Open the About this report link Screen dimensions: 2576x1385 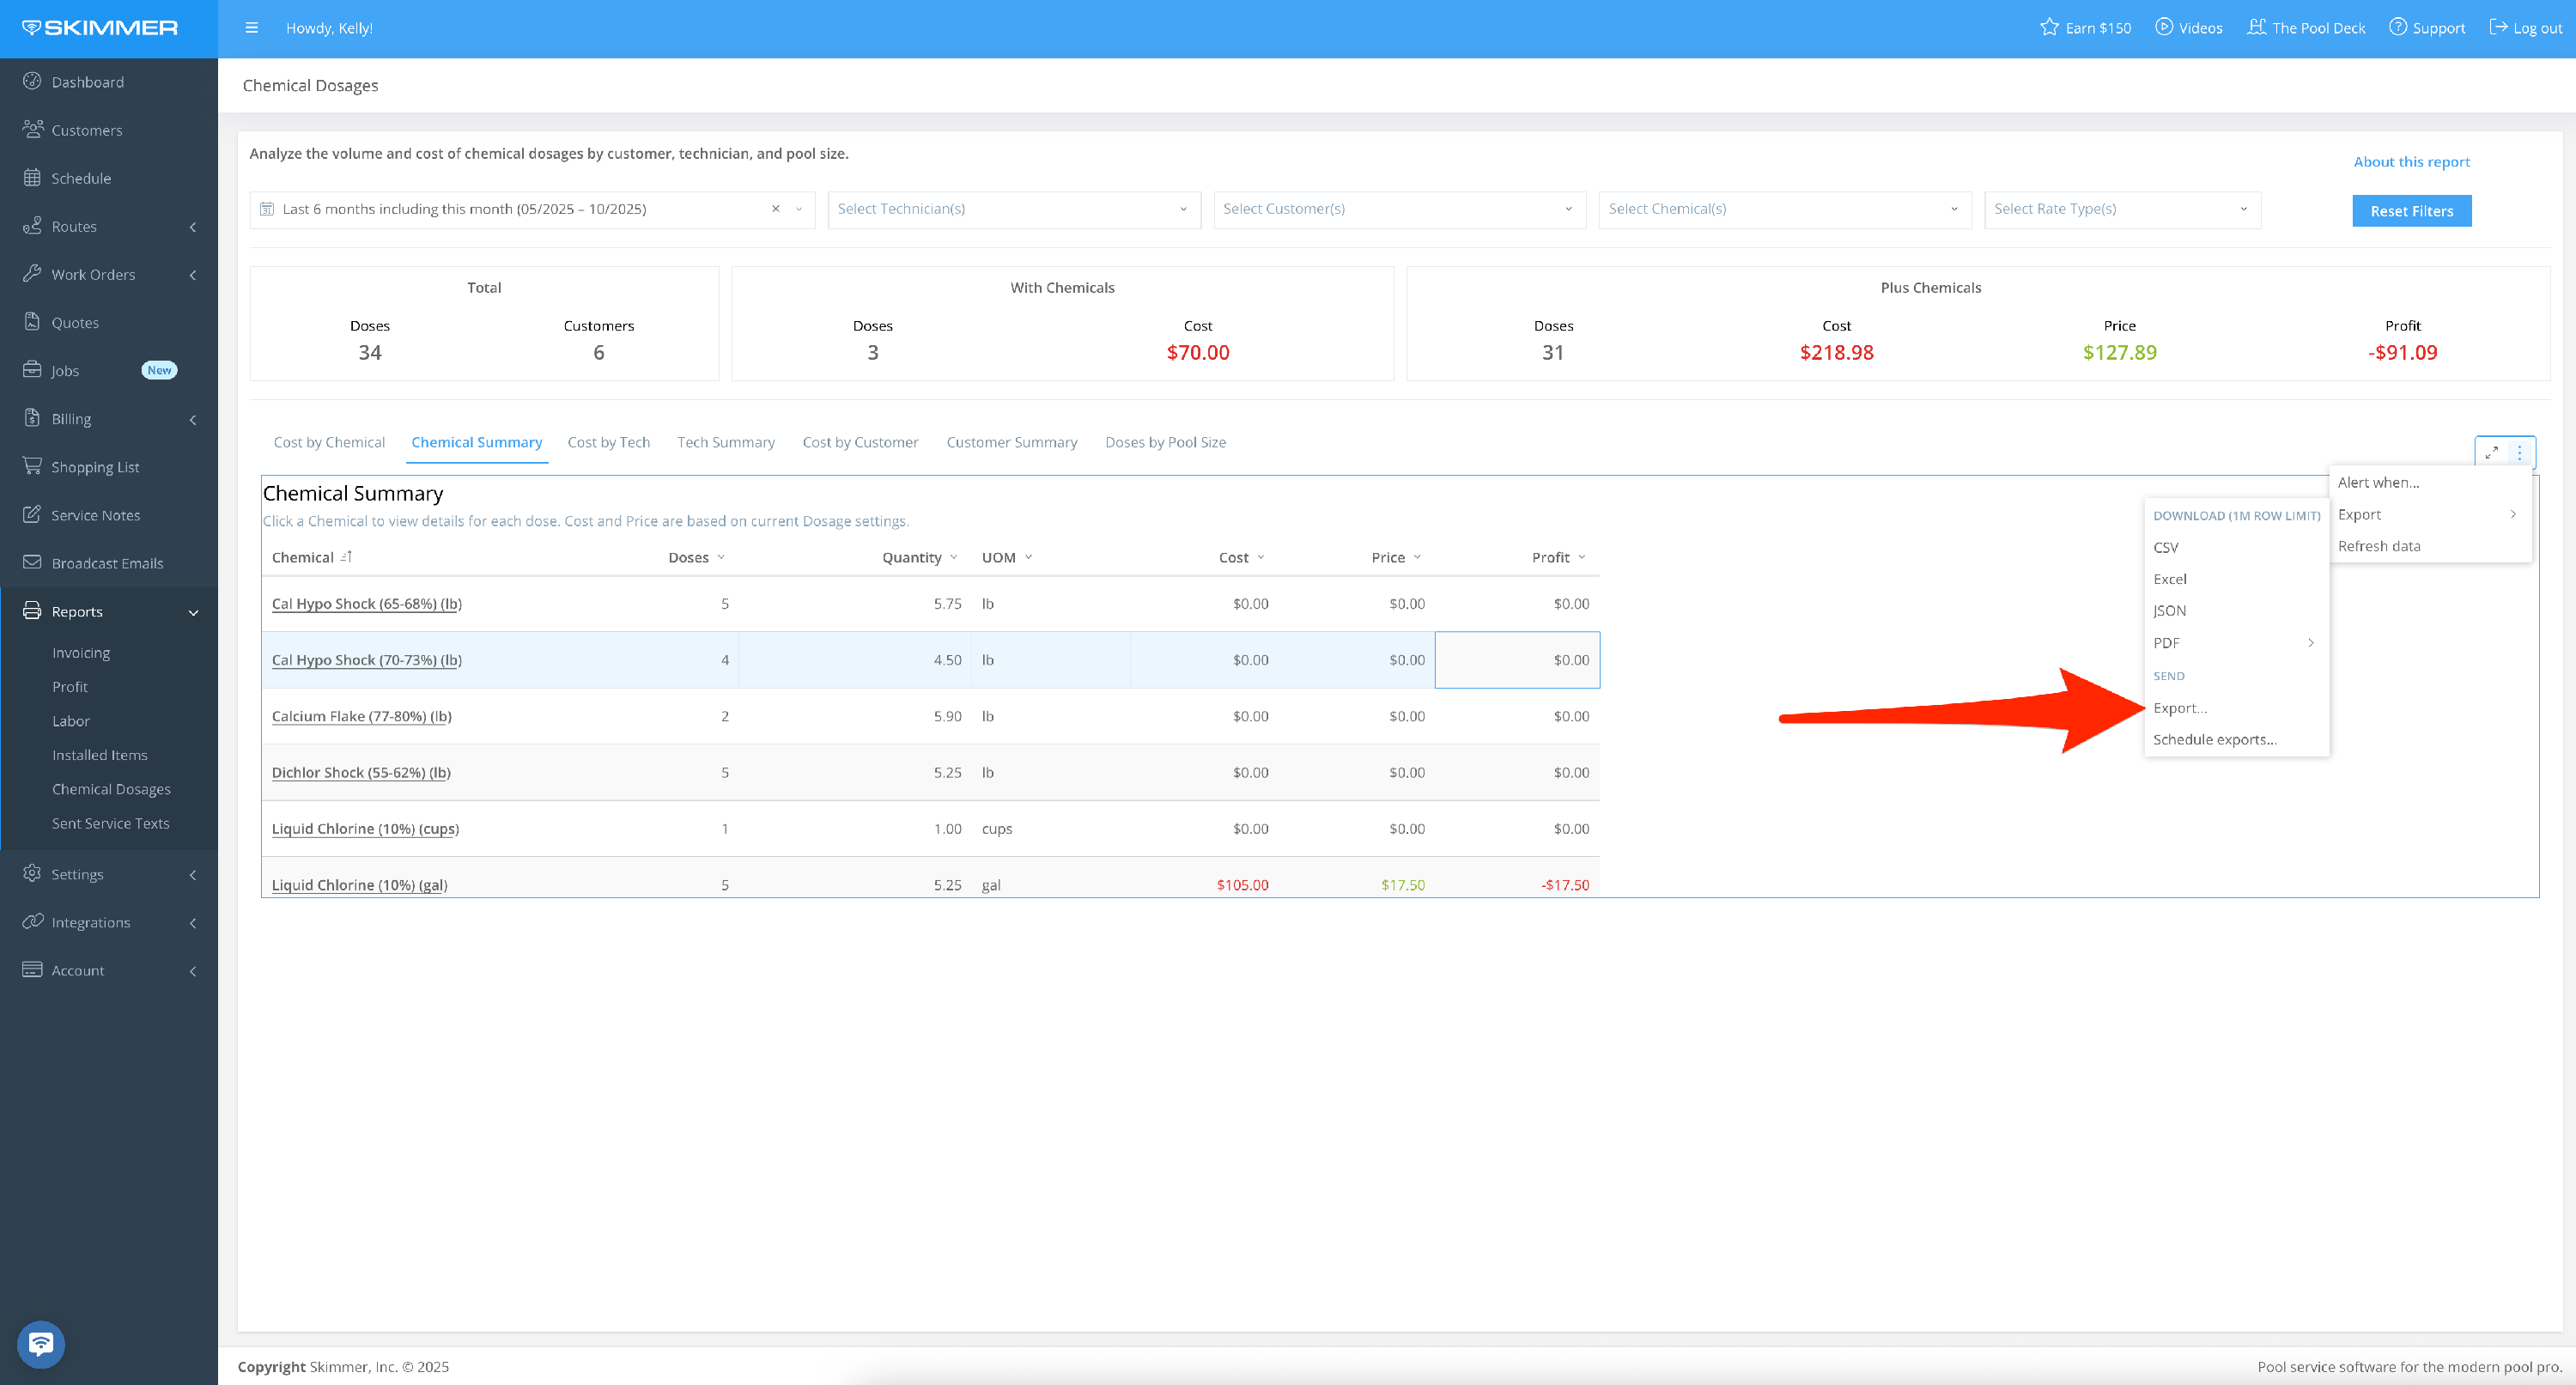(x=2411, y=162)
